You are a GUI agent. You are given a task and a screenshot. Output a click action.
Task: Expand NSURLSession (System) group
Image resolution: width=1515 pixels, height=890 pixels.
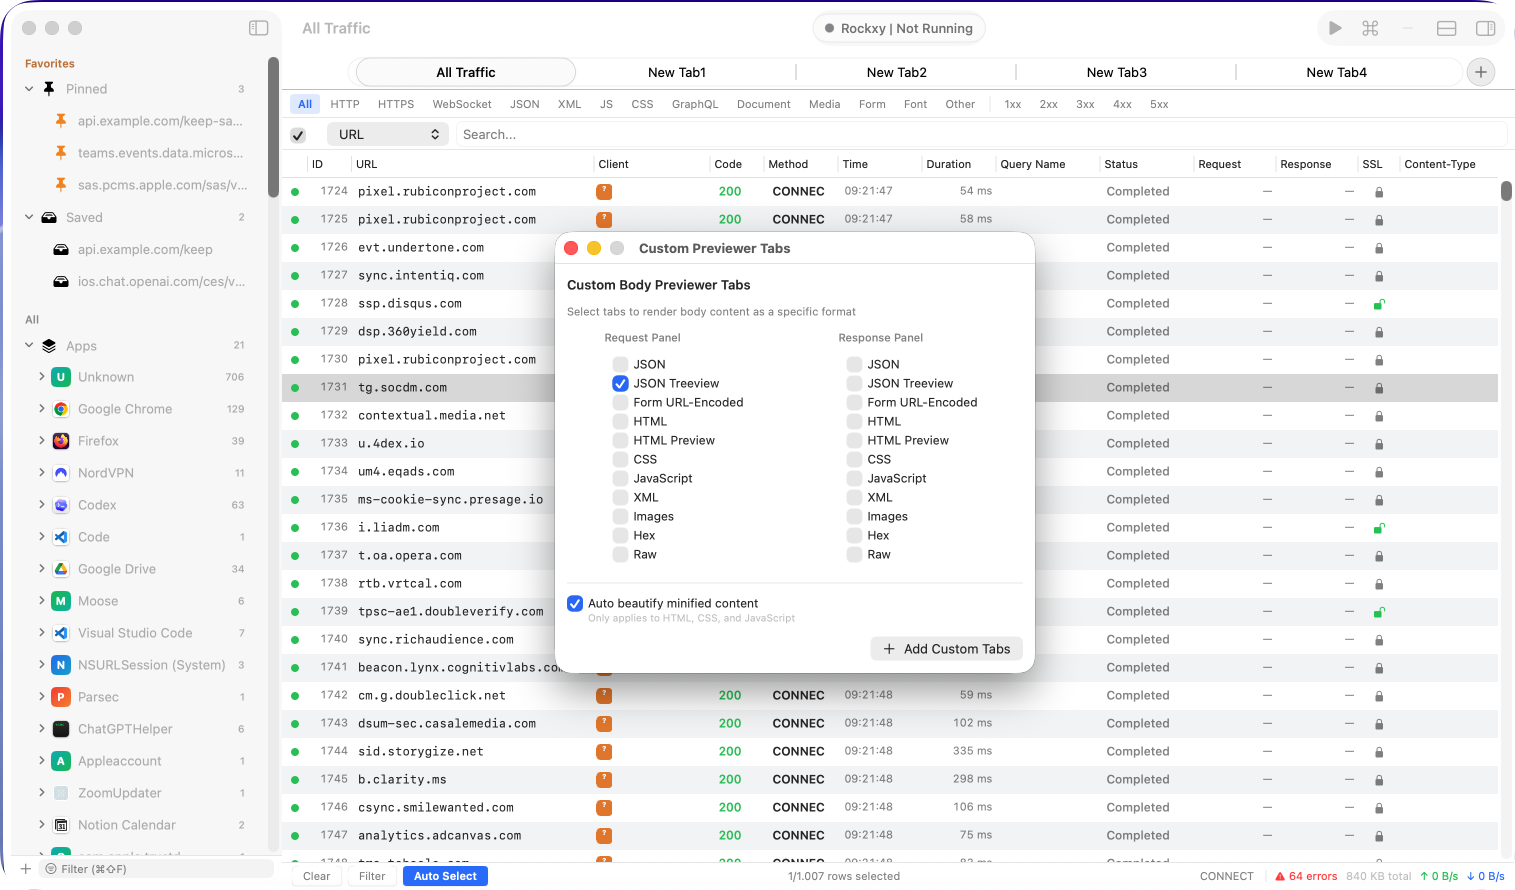click(42, 665)
